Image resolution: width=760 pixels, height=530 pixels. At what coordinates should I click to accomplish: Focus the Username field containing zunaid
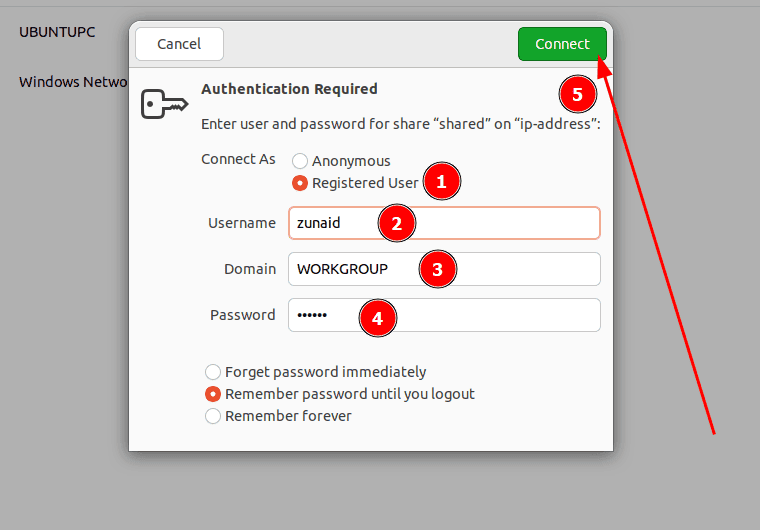coord(444,223)
